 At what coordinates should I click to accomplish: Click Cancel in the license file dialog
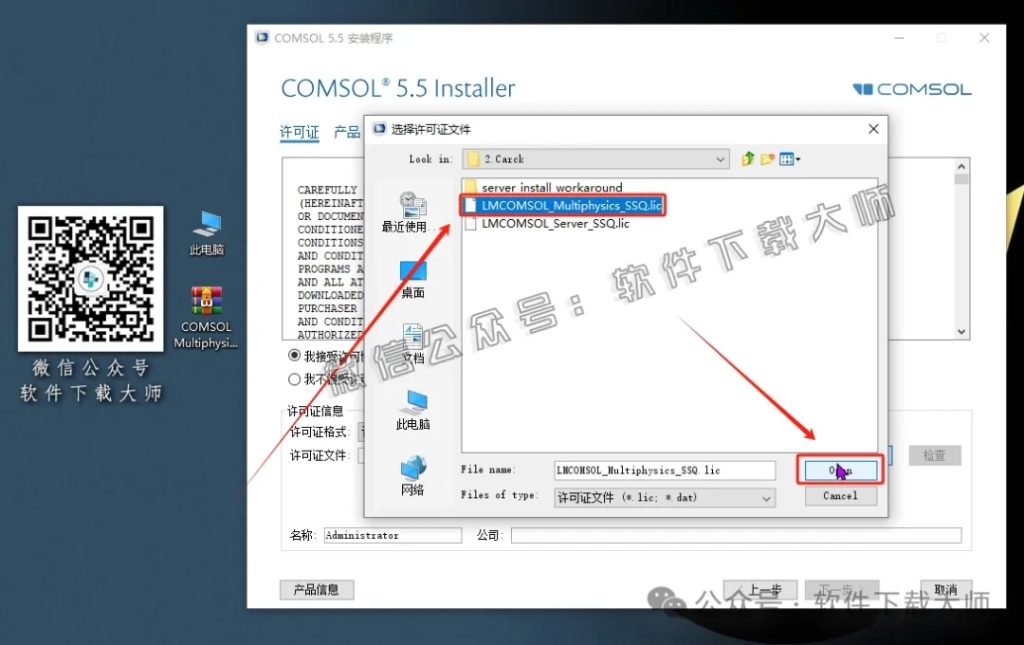(x=839, y=496)
